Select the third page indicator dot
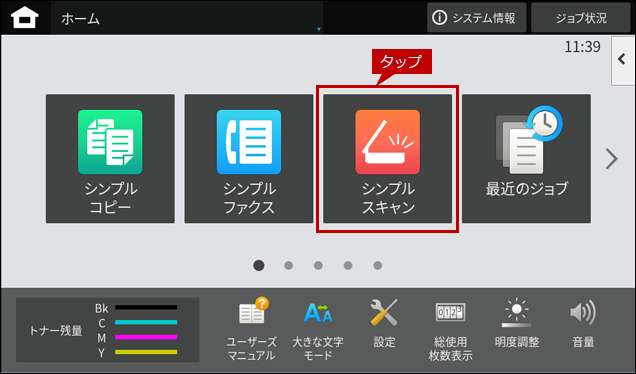The height and width of the screenshot is (374, 636). (318, 265)
